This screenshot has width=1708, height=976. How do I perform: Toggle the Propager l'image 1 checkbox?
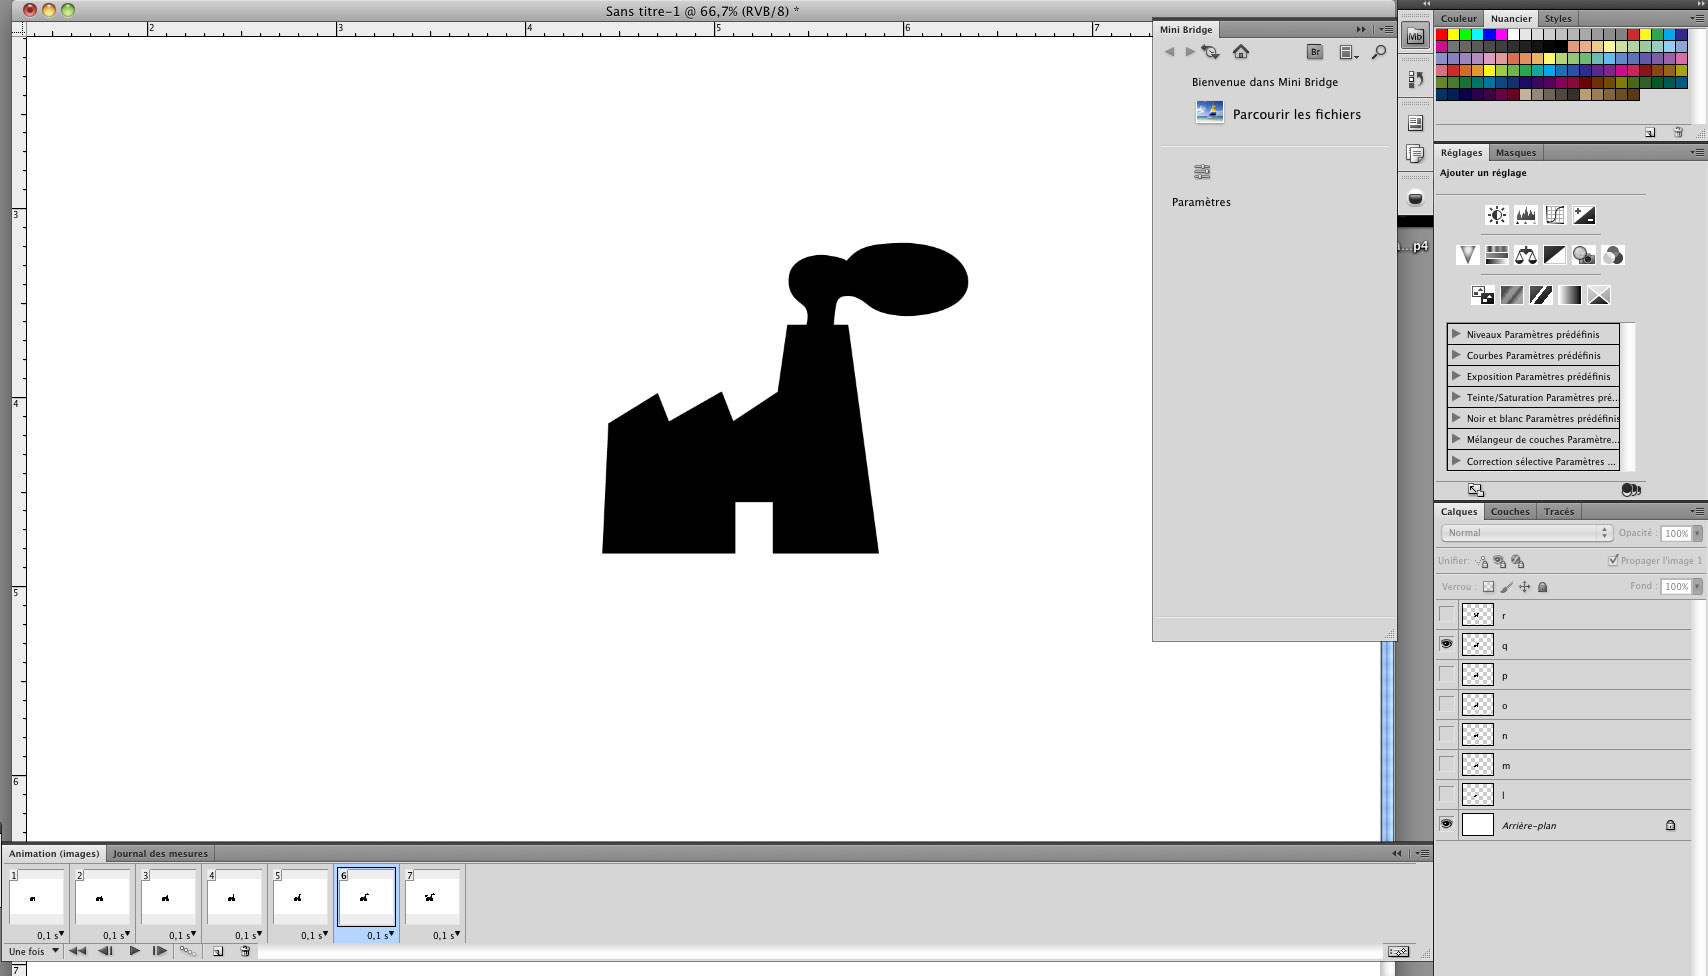click(x=1613, y=560)
